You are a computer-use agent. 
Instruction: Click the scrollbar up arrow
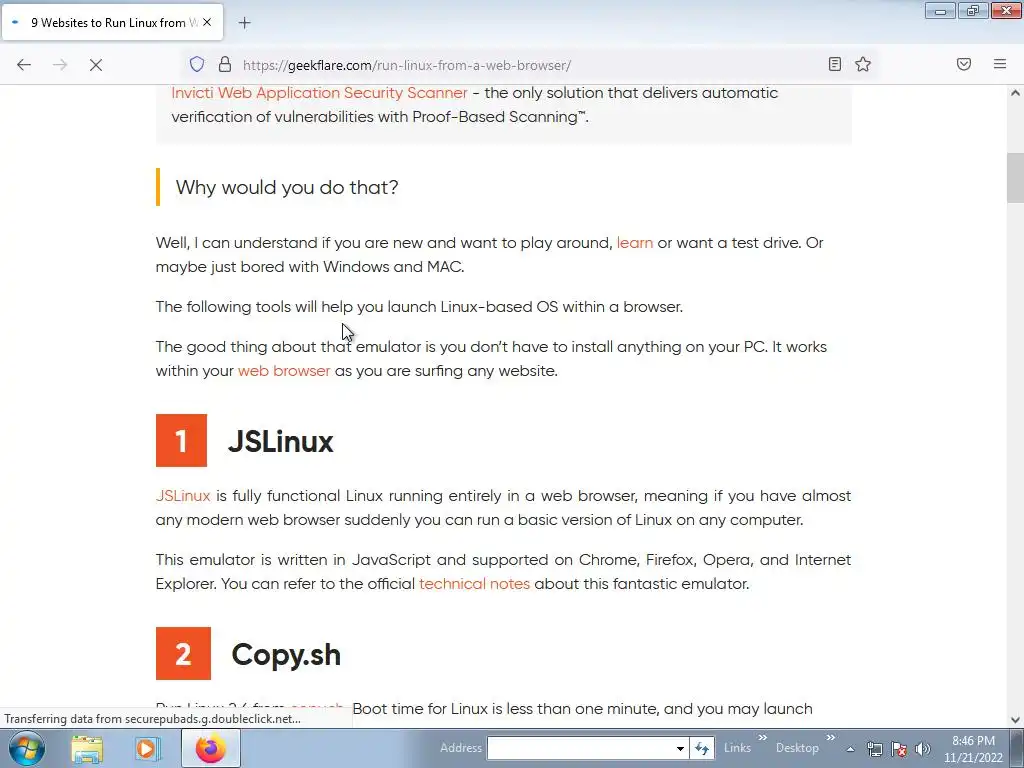click(1015, 93)
